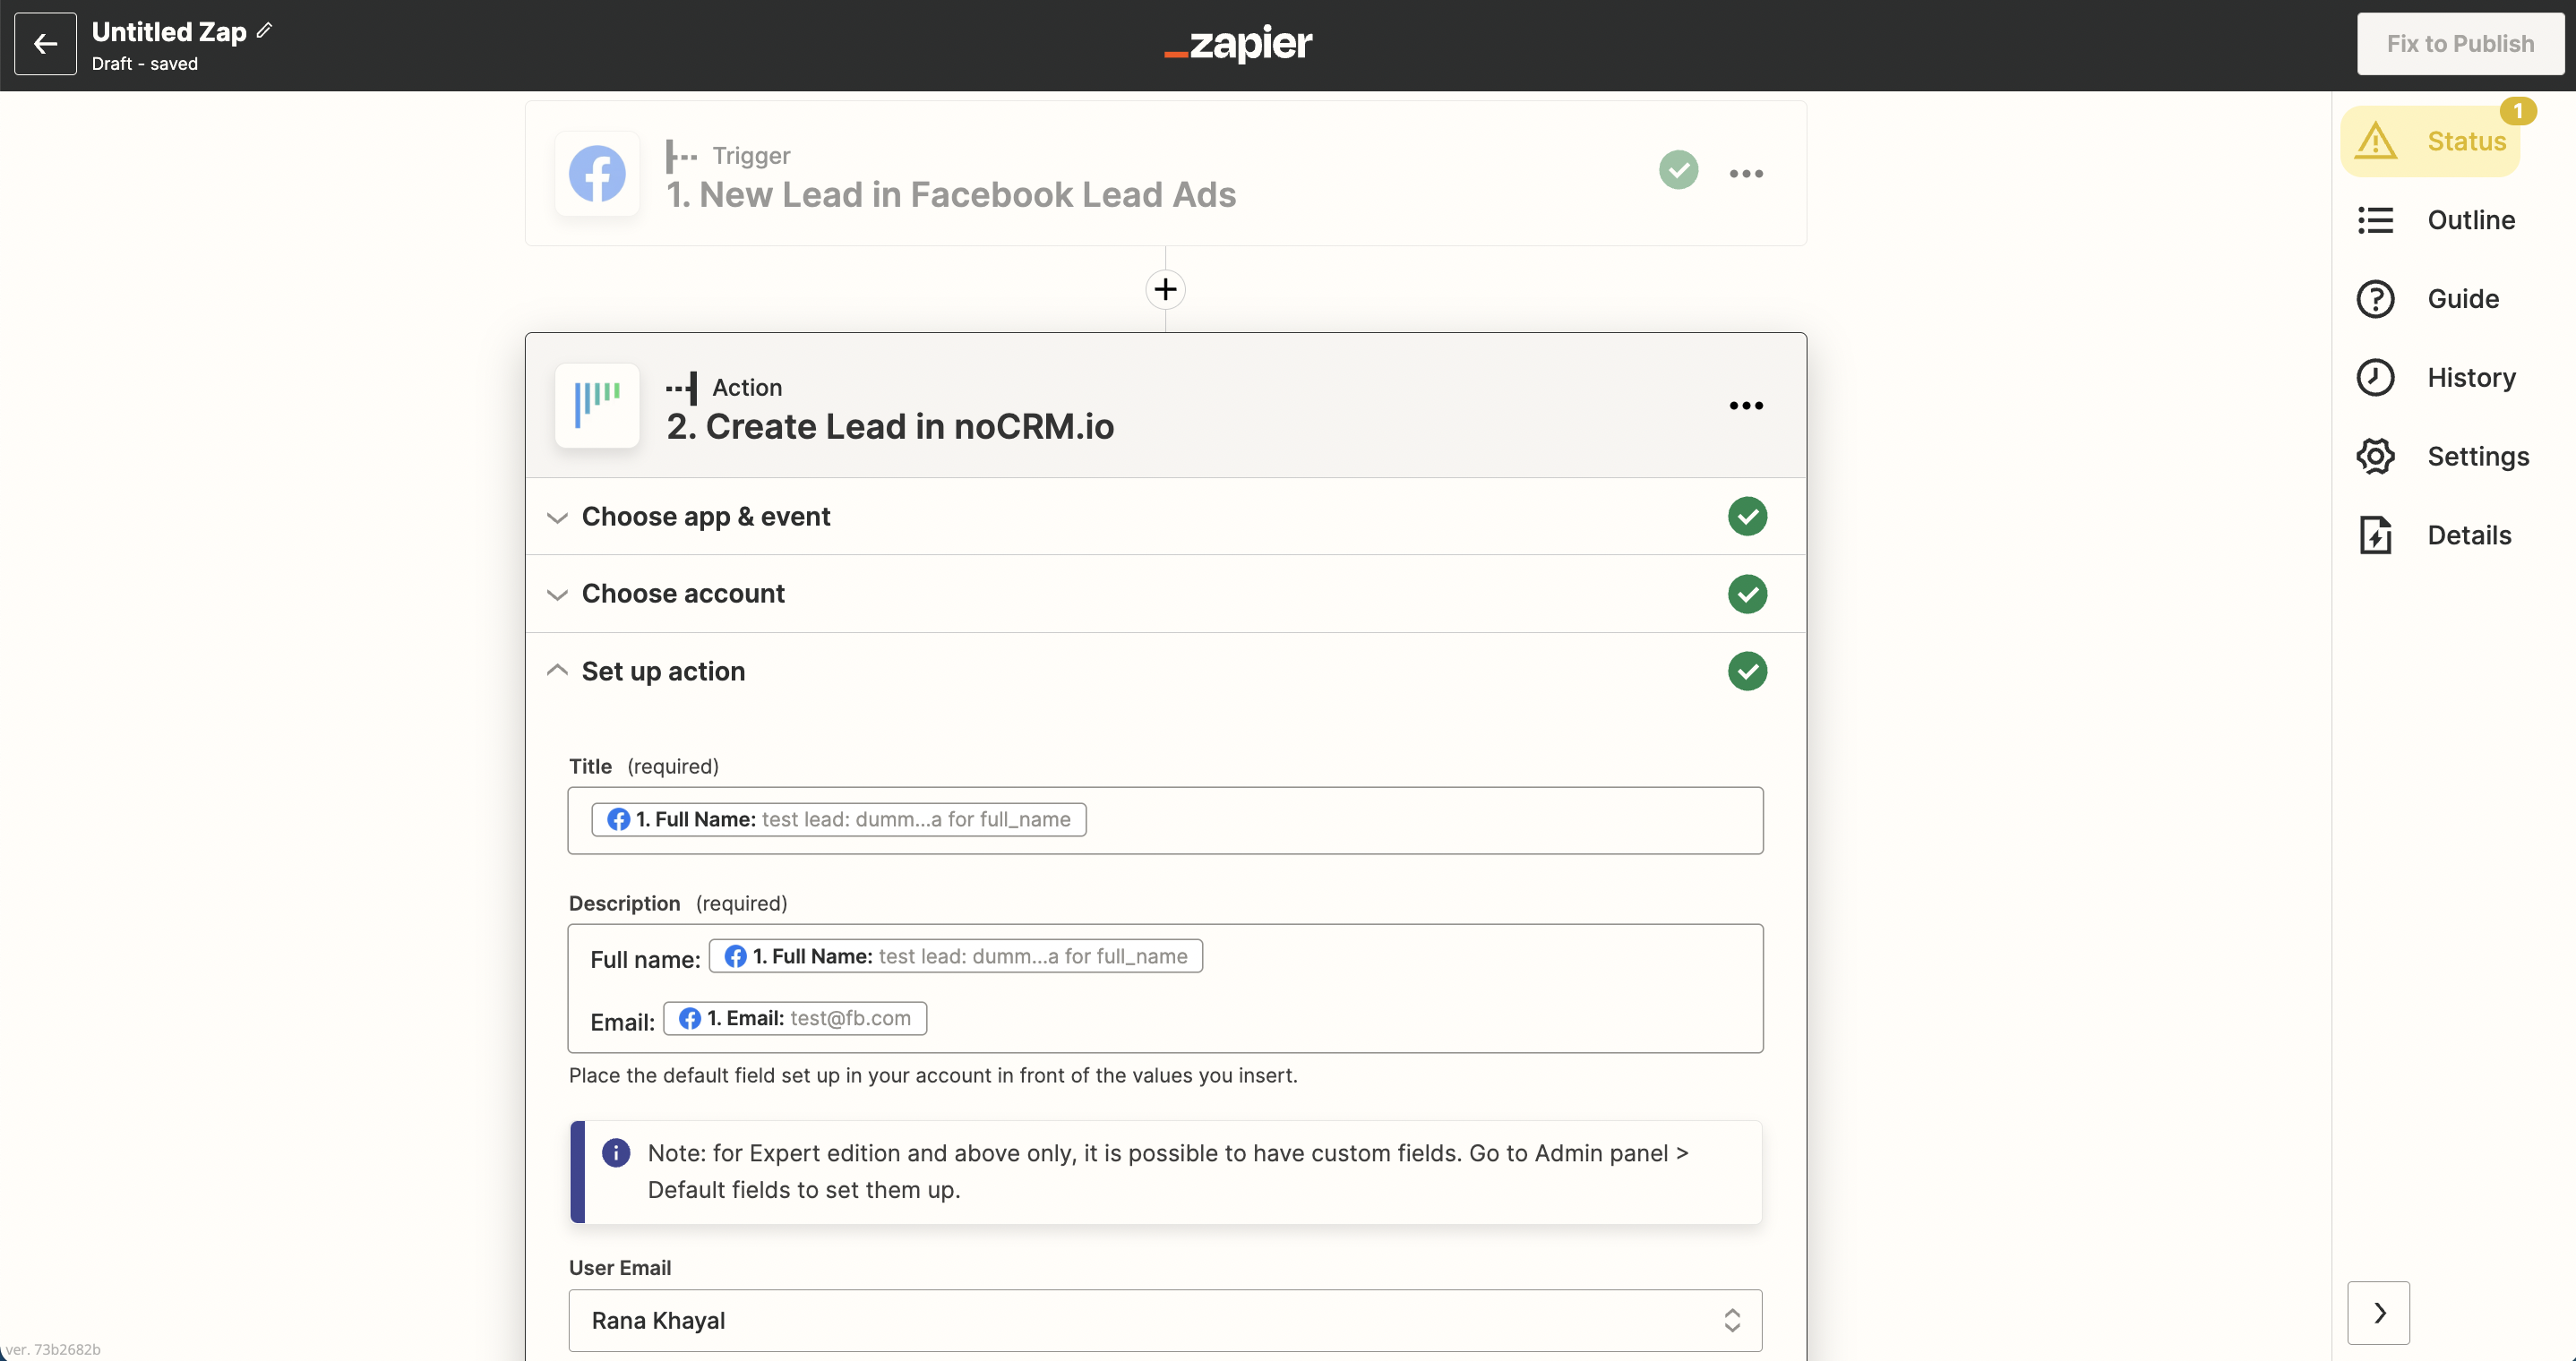The image size is (2576, 1361).
Task: Click the Description input field
Action: pyautogui.click(x=1165, y=988)
